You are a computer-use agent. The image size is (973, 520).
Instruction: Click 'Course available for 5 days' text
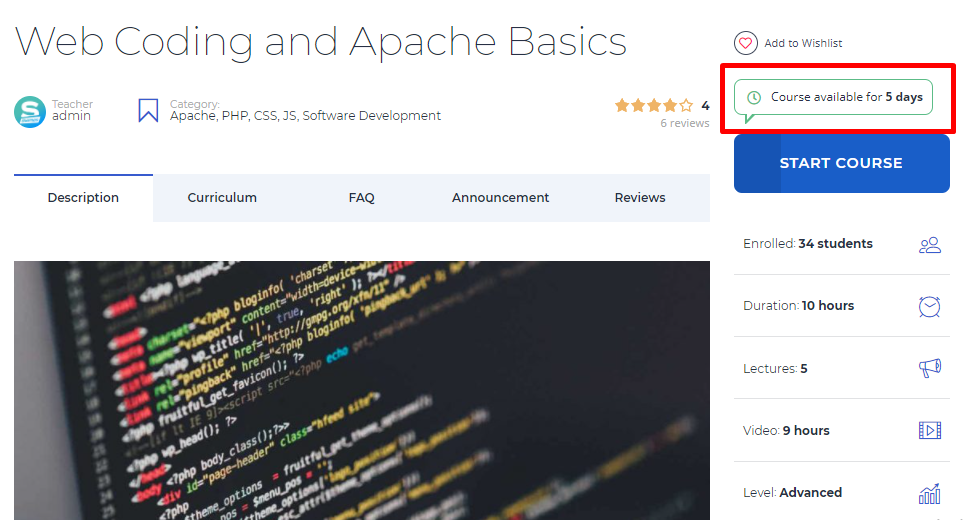846,97
